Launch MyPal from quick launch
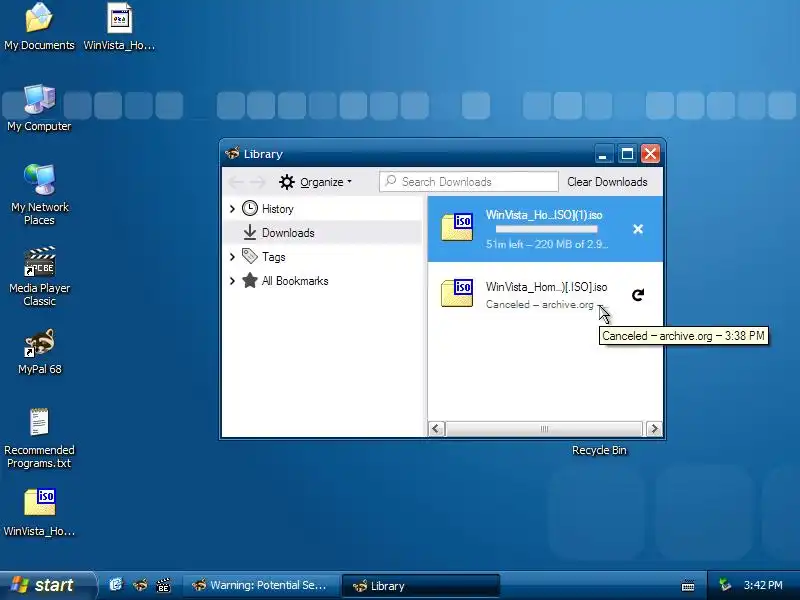This screenshot has height=600, width=800. point(140,585)
